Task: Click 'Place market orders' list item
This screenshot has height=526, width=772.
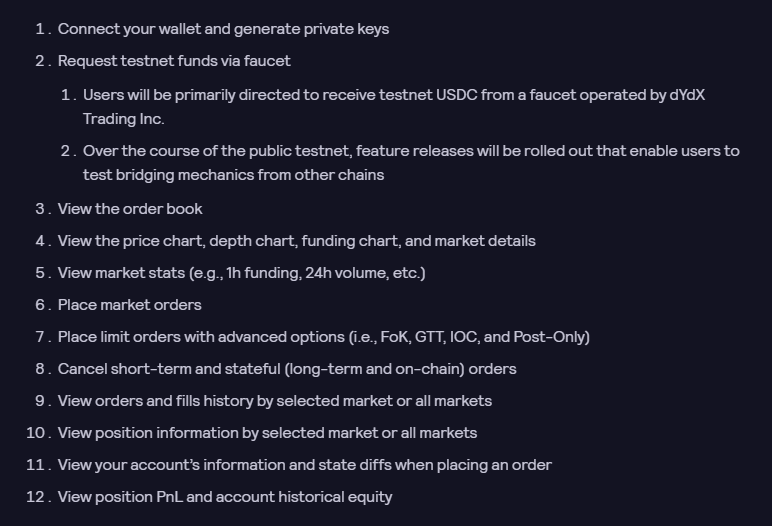Action: [129, 305]
